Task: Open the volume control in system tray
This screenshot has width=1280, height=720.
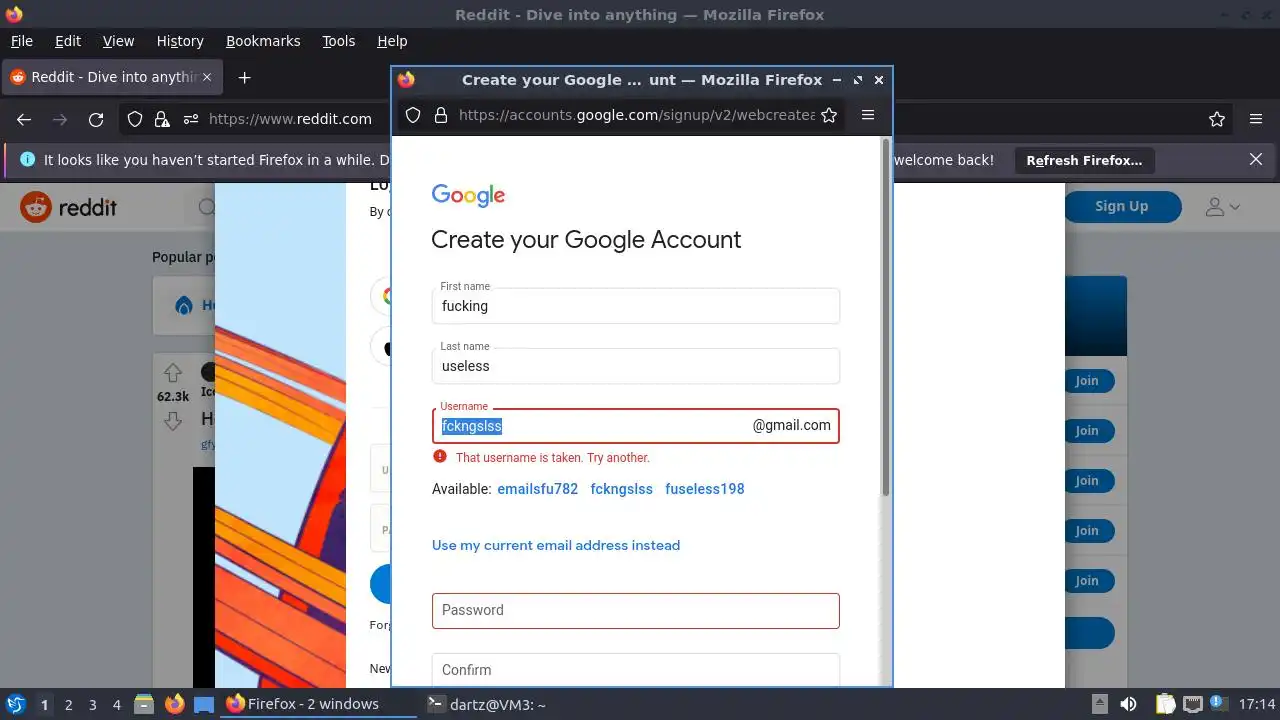Action: pos(1128,704)
